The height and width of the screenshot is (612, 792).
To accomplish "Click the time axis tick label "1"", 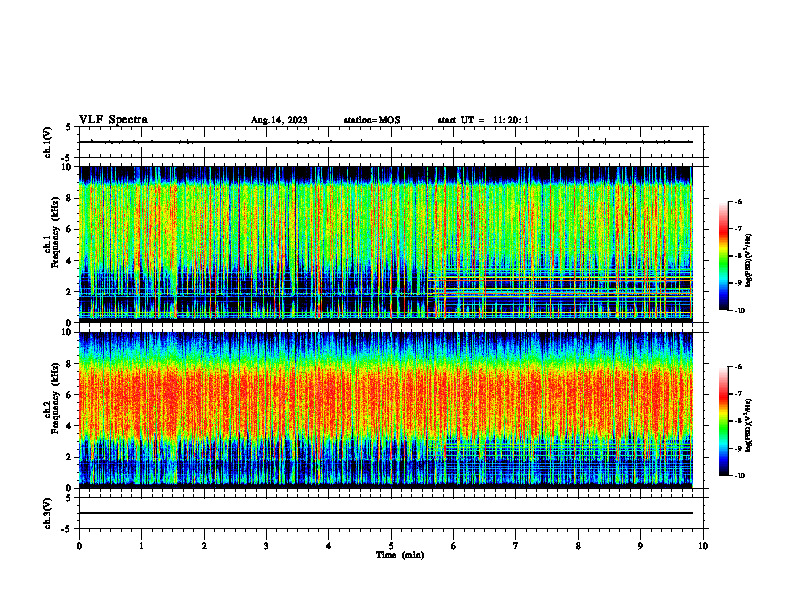I will 141,546.
